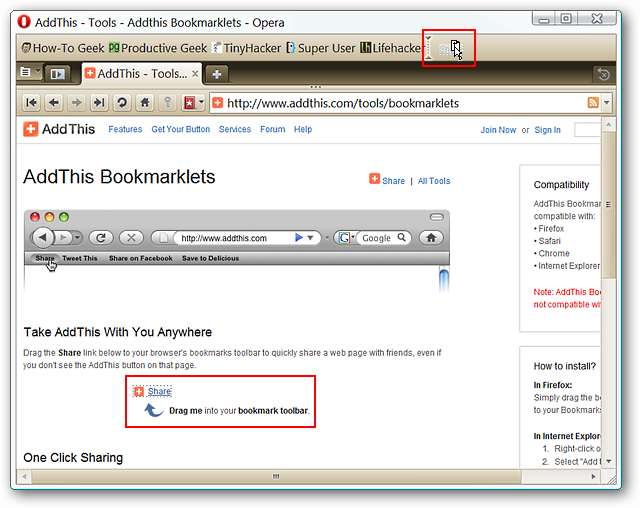This screenshot has height=508, width=640.
Task: Open the Opera menu button
Action: [x=30, y=73]
